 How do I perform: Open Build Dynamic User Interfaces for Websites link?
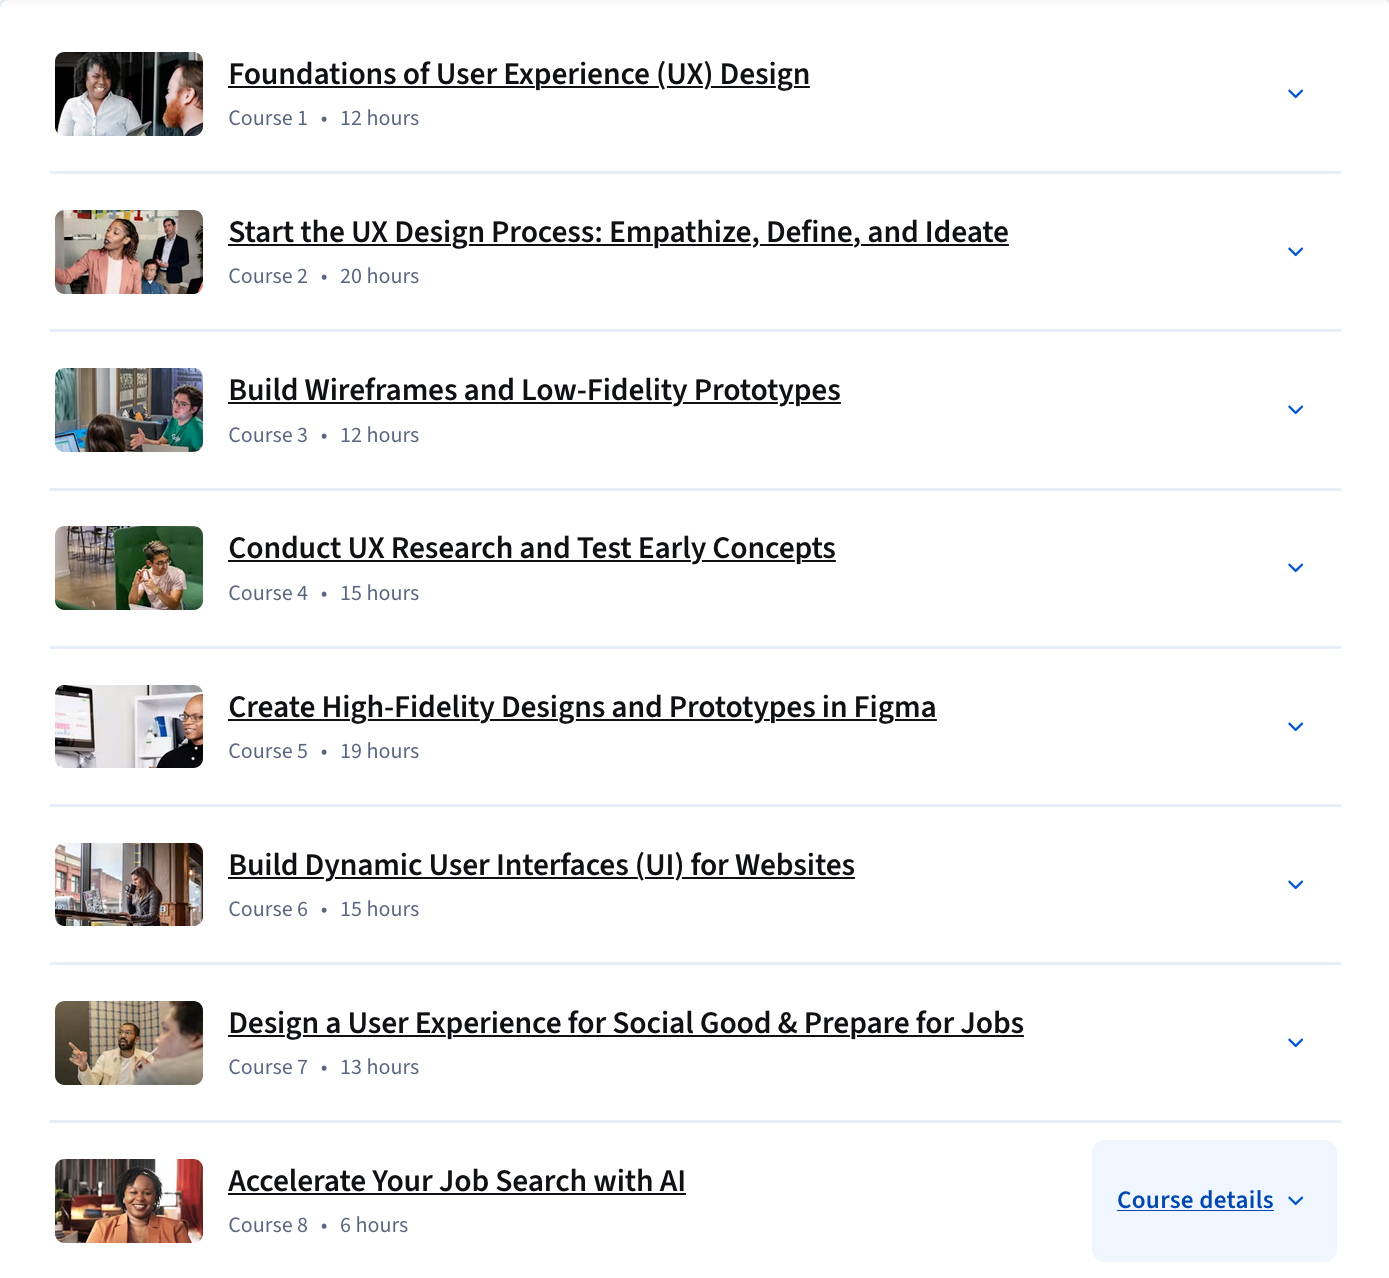(541, 865)
